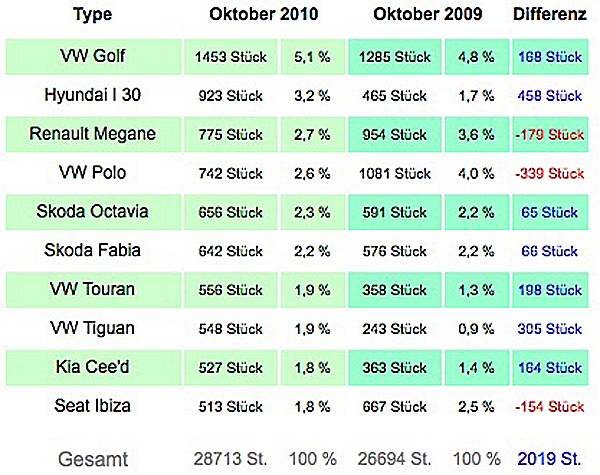
Task: Click the blue 458 Stück difference value
Action: (549, 96)
